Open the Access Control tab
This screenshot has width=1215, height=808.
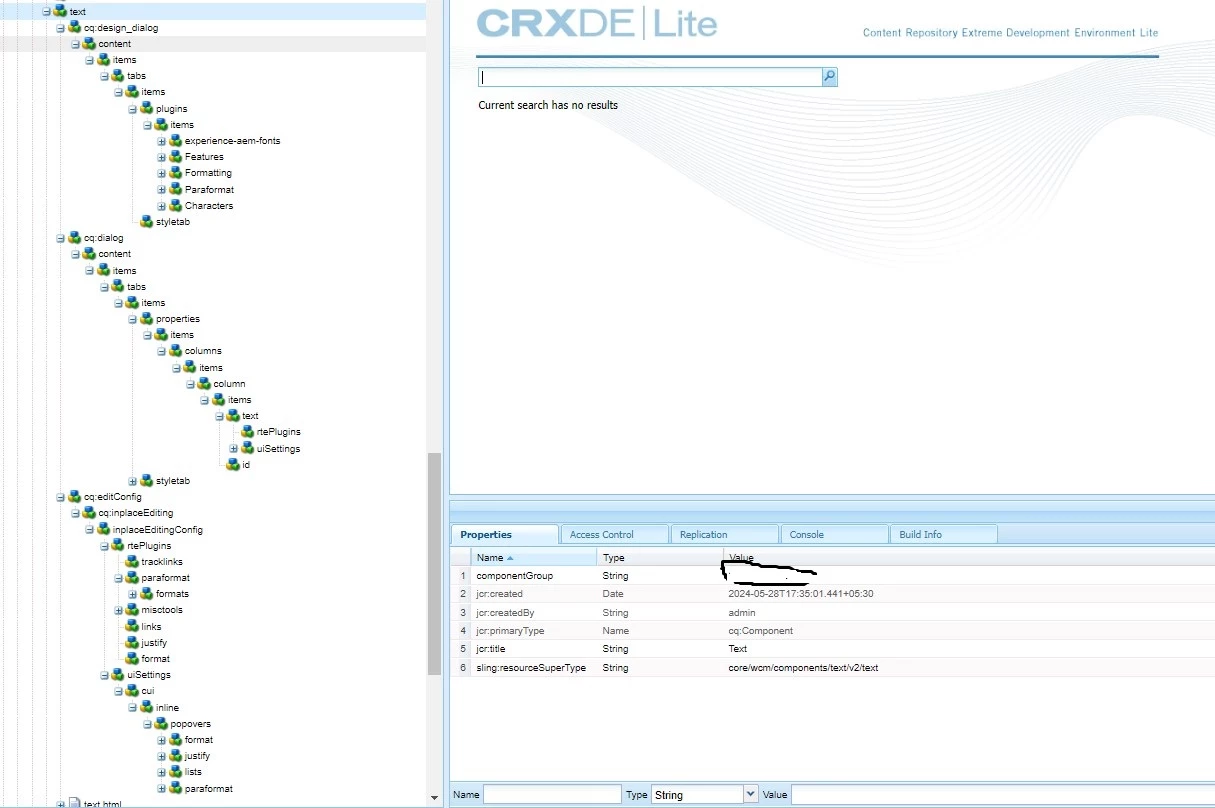tap(614, 535)
